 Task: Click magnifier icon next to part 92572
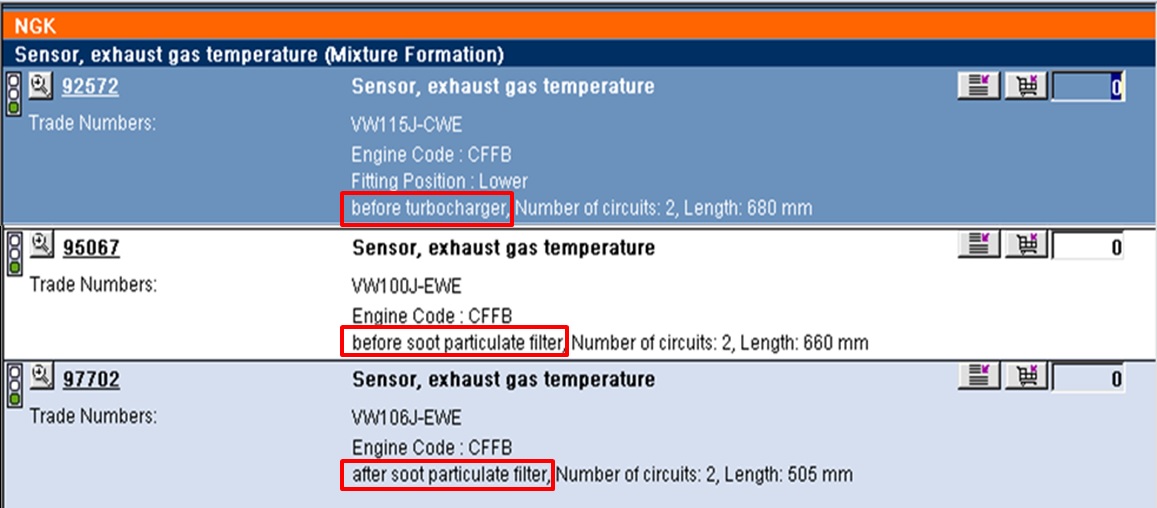pyautogui.click(x=40, y=85)
